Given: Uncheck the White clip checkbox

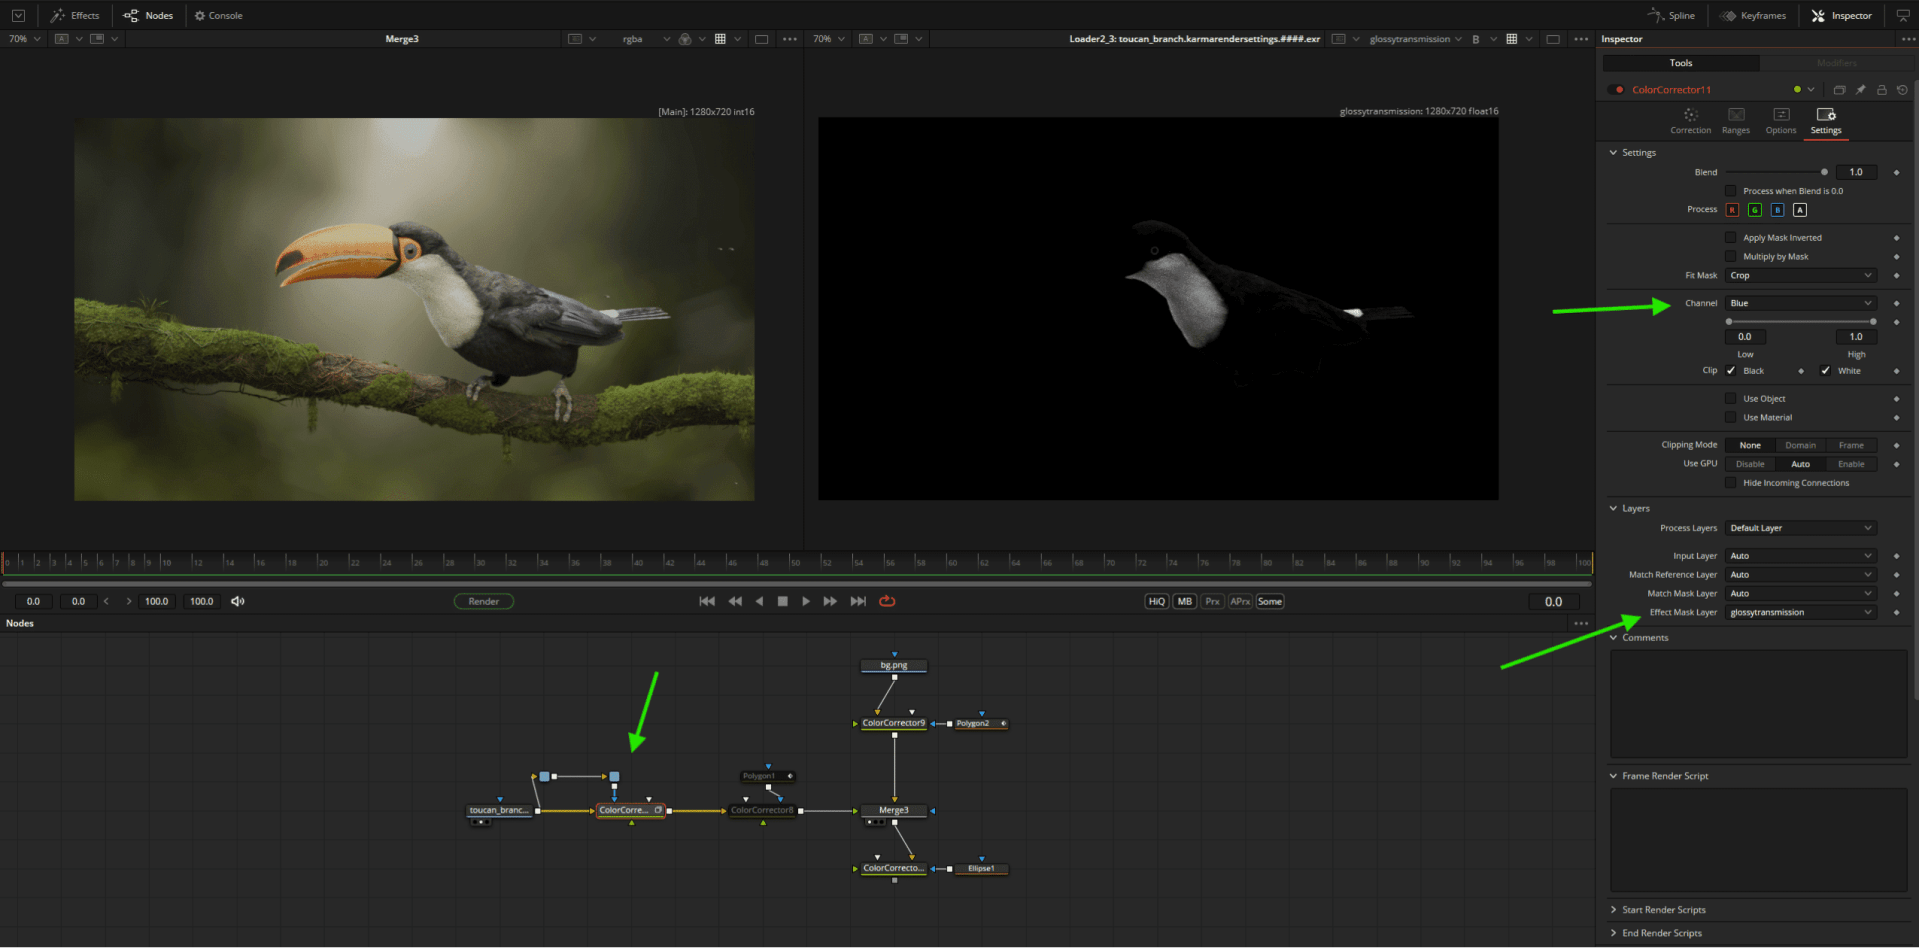Looking at the screenshot, I should point(1824,371).
